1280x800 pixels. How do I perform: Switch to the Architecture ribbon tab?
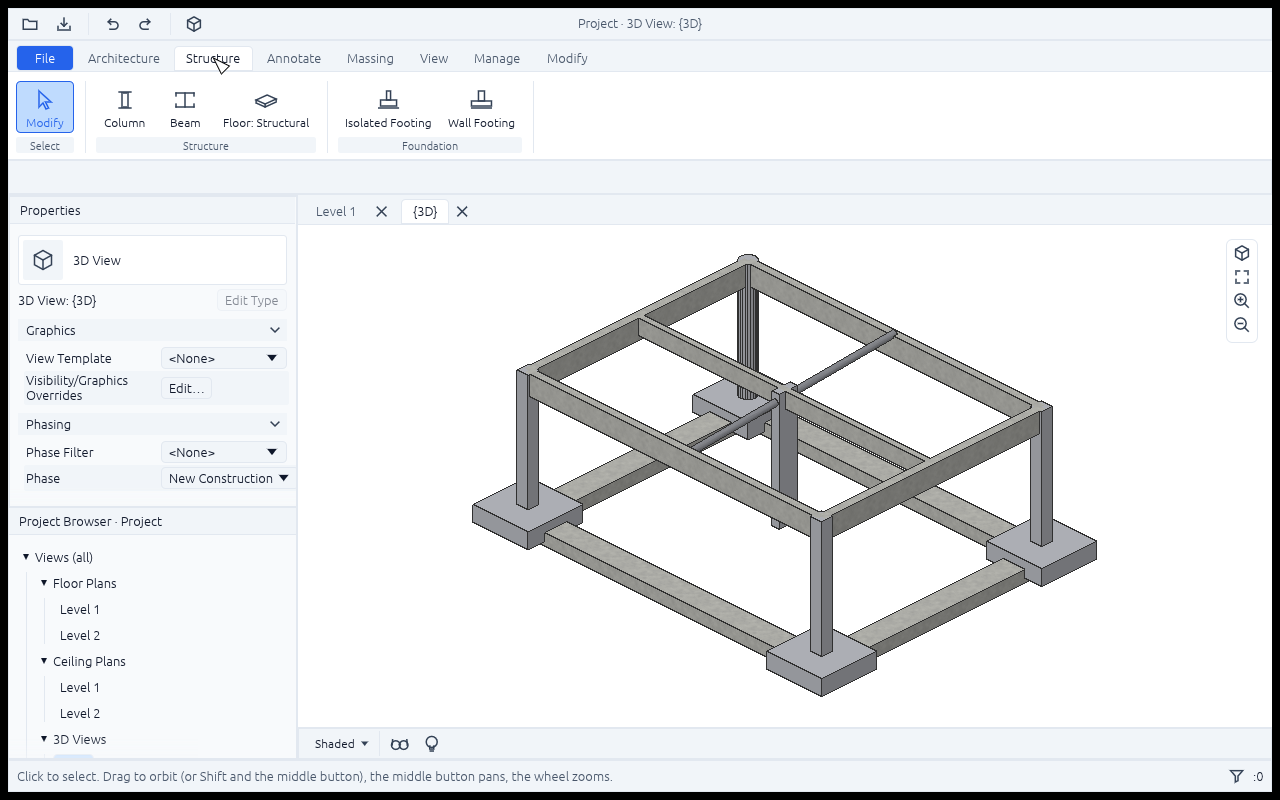coord(124,58)
